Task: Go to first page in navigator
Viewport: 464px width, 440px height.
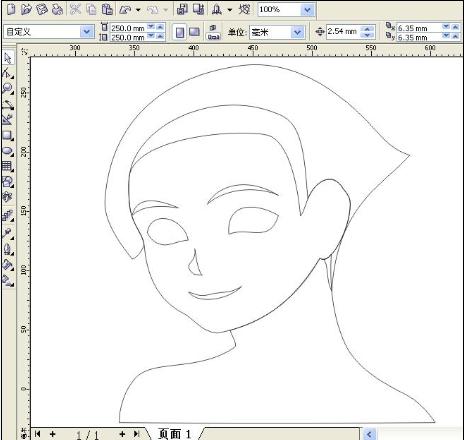Action: [38, 433]
